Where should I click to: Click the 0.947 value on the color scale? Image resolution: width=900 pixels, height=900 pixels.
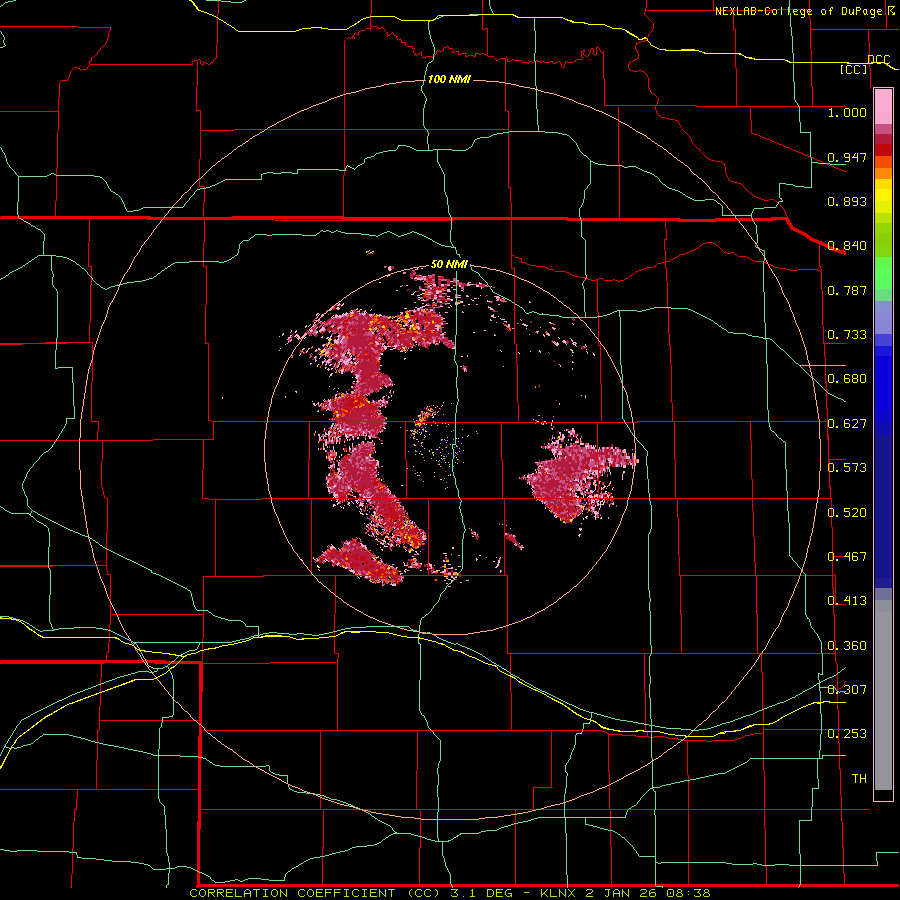click(847, 157)
